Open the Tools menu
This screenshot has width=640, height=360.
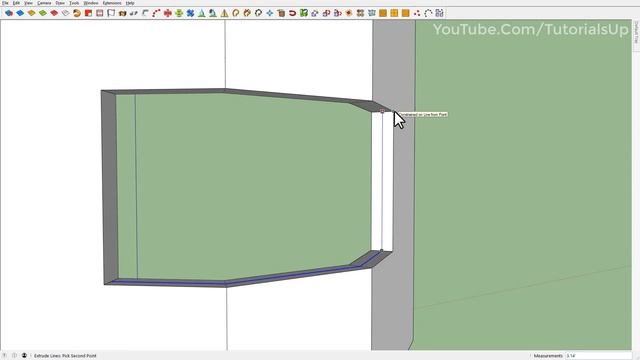(74, 3)
